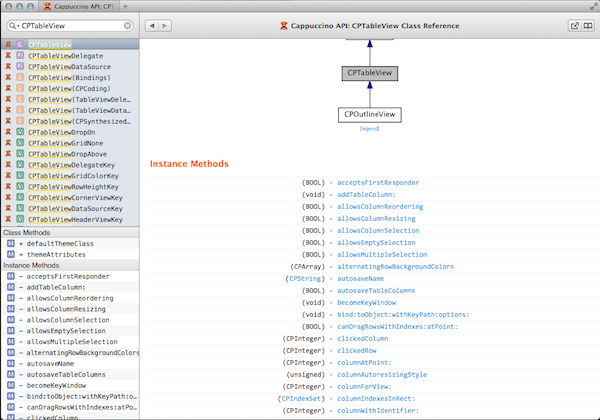Open the CPString type link

pyautogui.click(x=305, y=278)
